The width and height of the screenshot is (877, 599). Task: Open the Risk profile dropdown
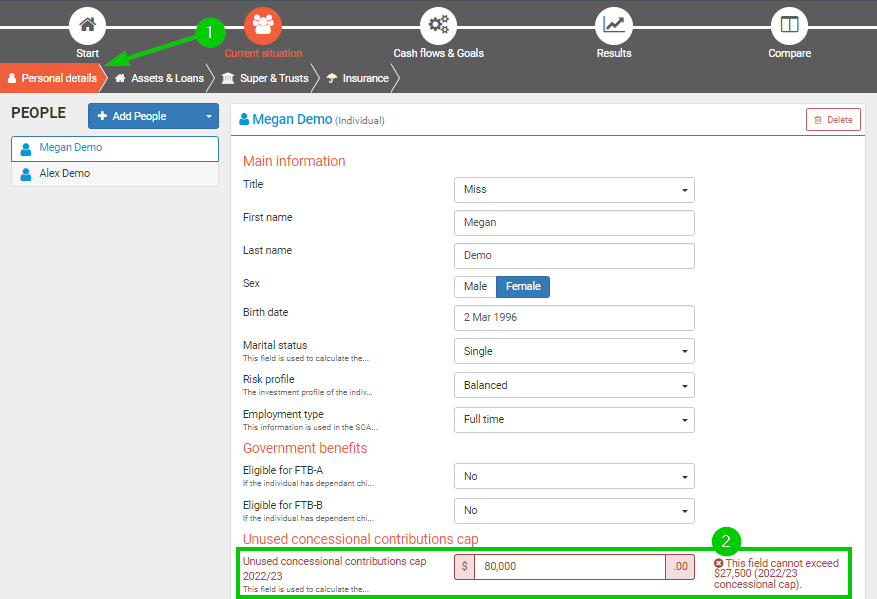(x=574, y=386)
